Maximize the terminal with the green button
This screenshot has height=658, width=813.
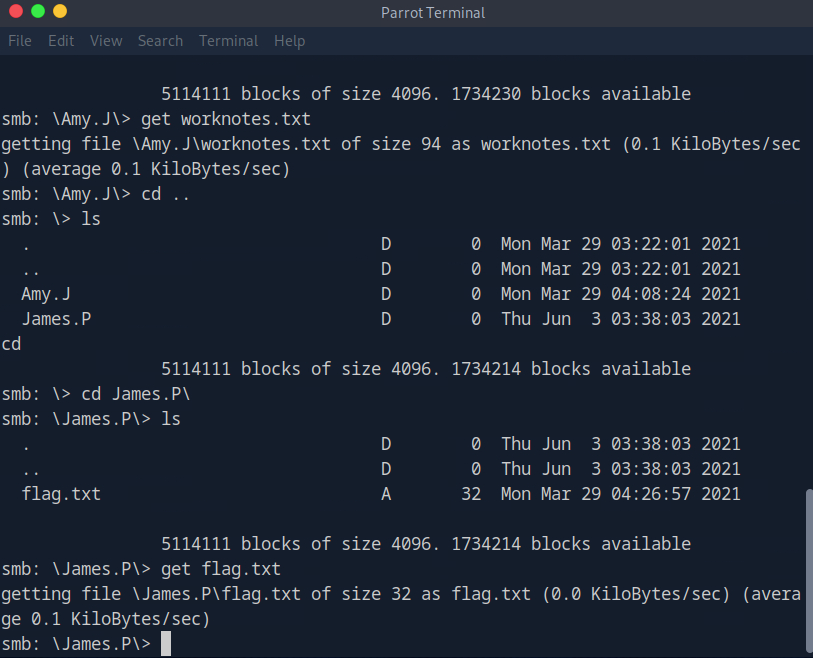pyautogui.click(x=38, y=12)
